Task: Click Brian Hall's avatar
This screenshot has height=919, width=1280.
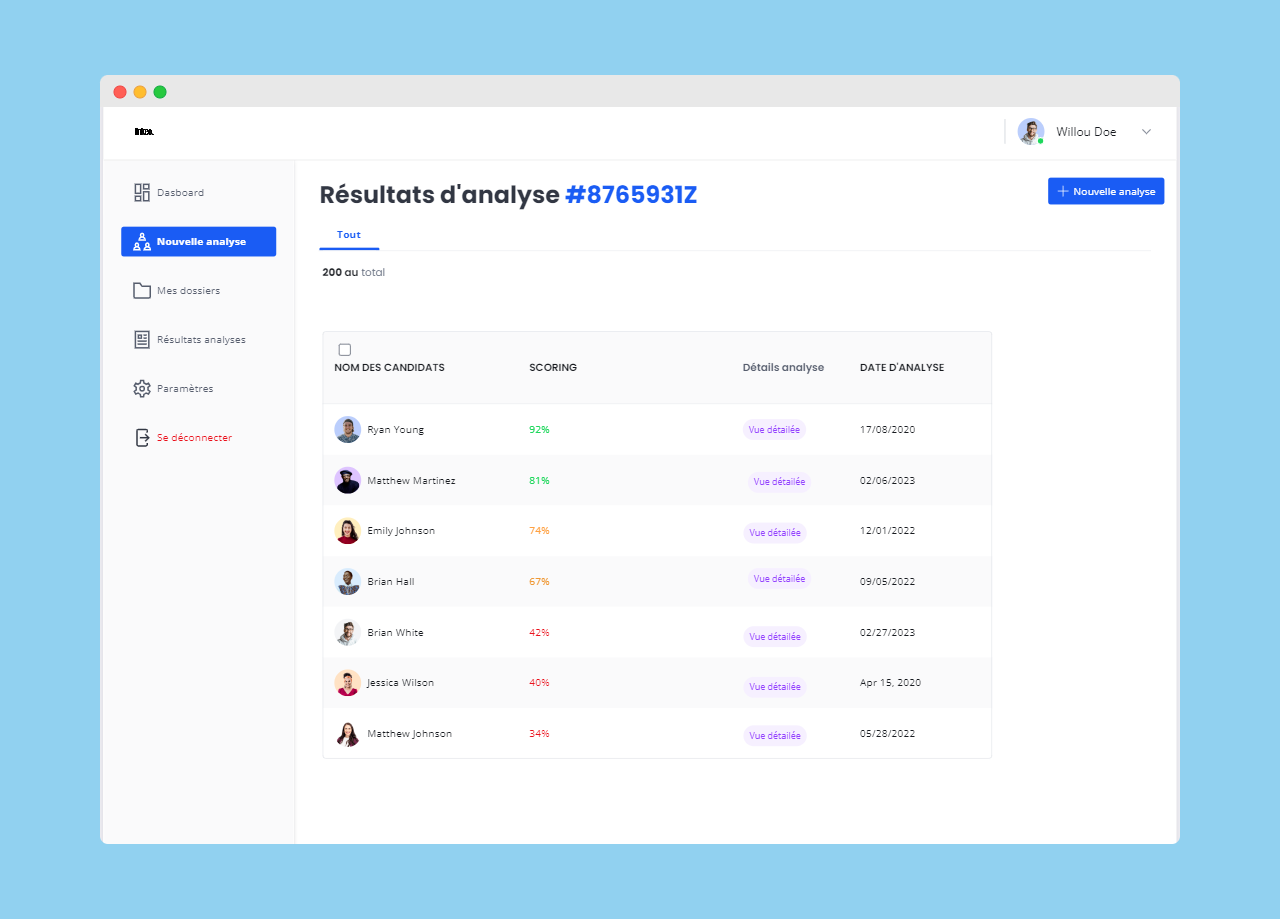Action: click(x=347, y=581)
